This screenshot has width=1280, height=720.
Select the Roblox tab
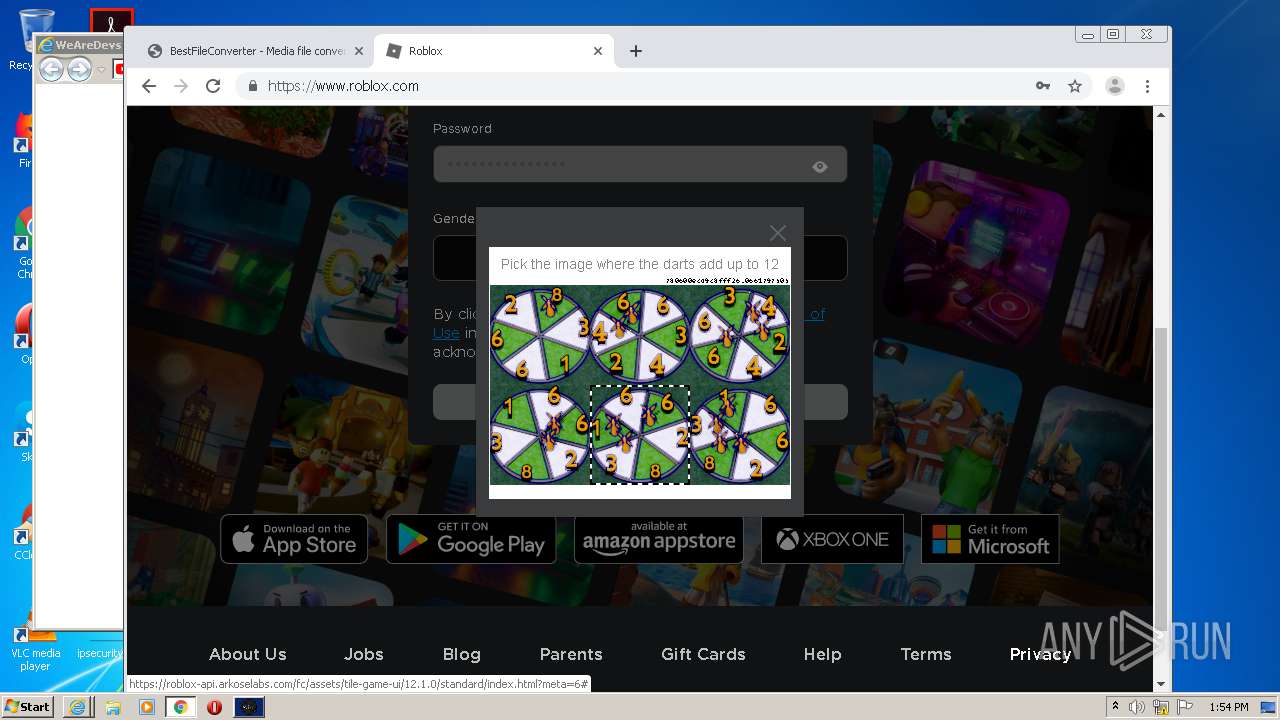click(493, 51)
